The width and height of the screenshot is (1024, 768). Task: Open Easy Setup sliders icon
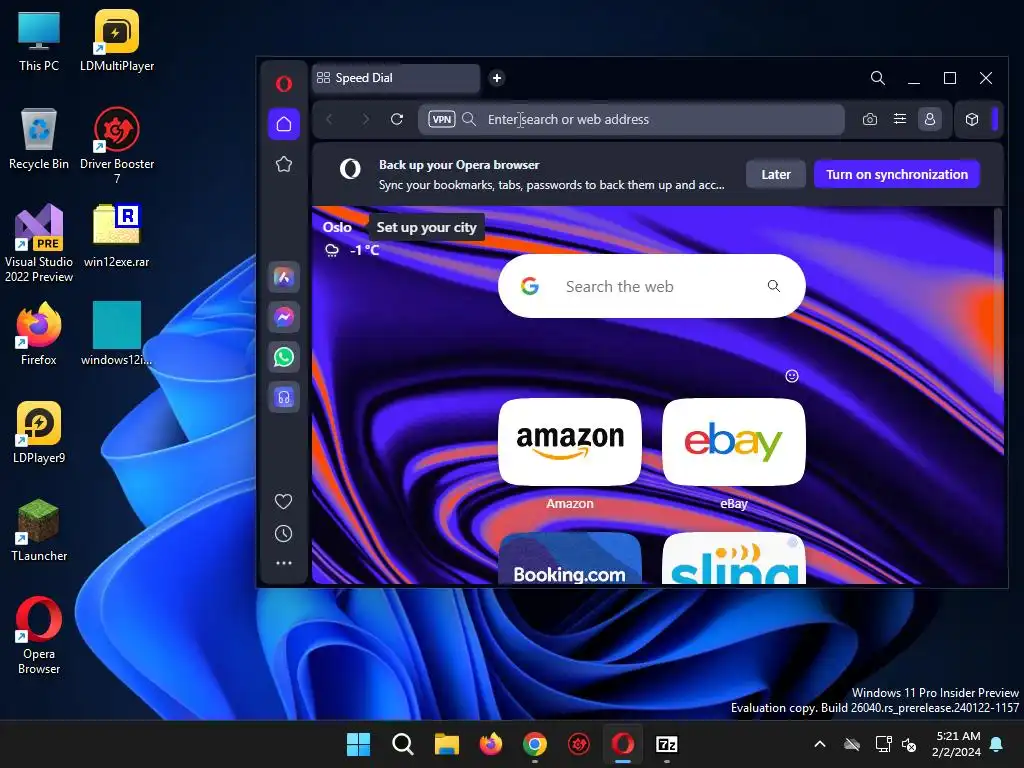(x=900, y=119)
